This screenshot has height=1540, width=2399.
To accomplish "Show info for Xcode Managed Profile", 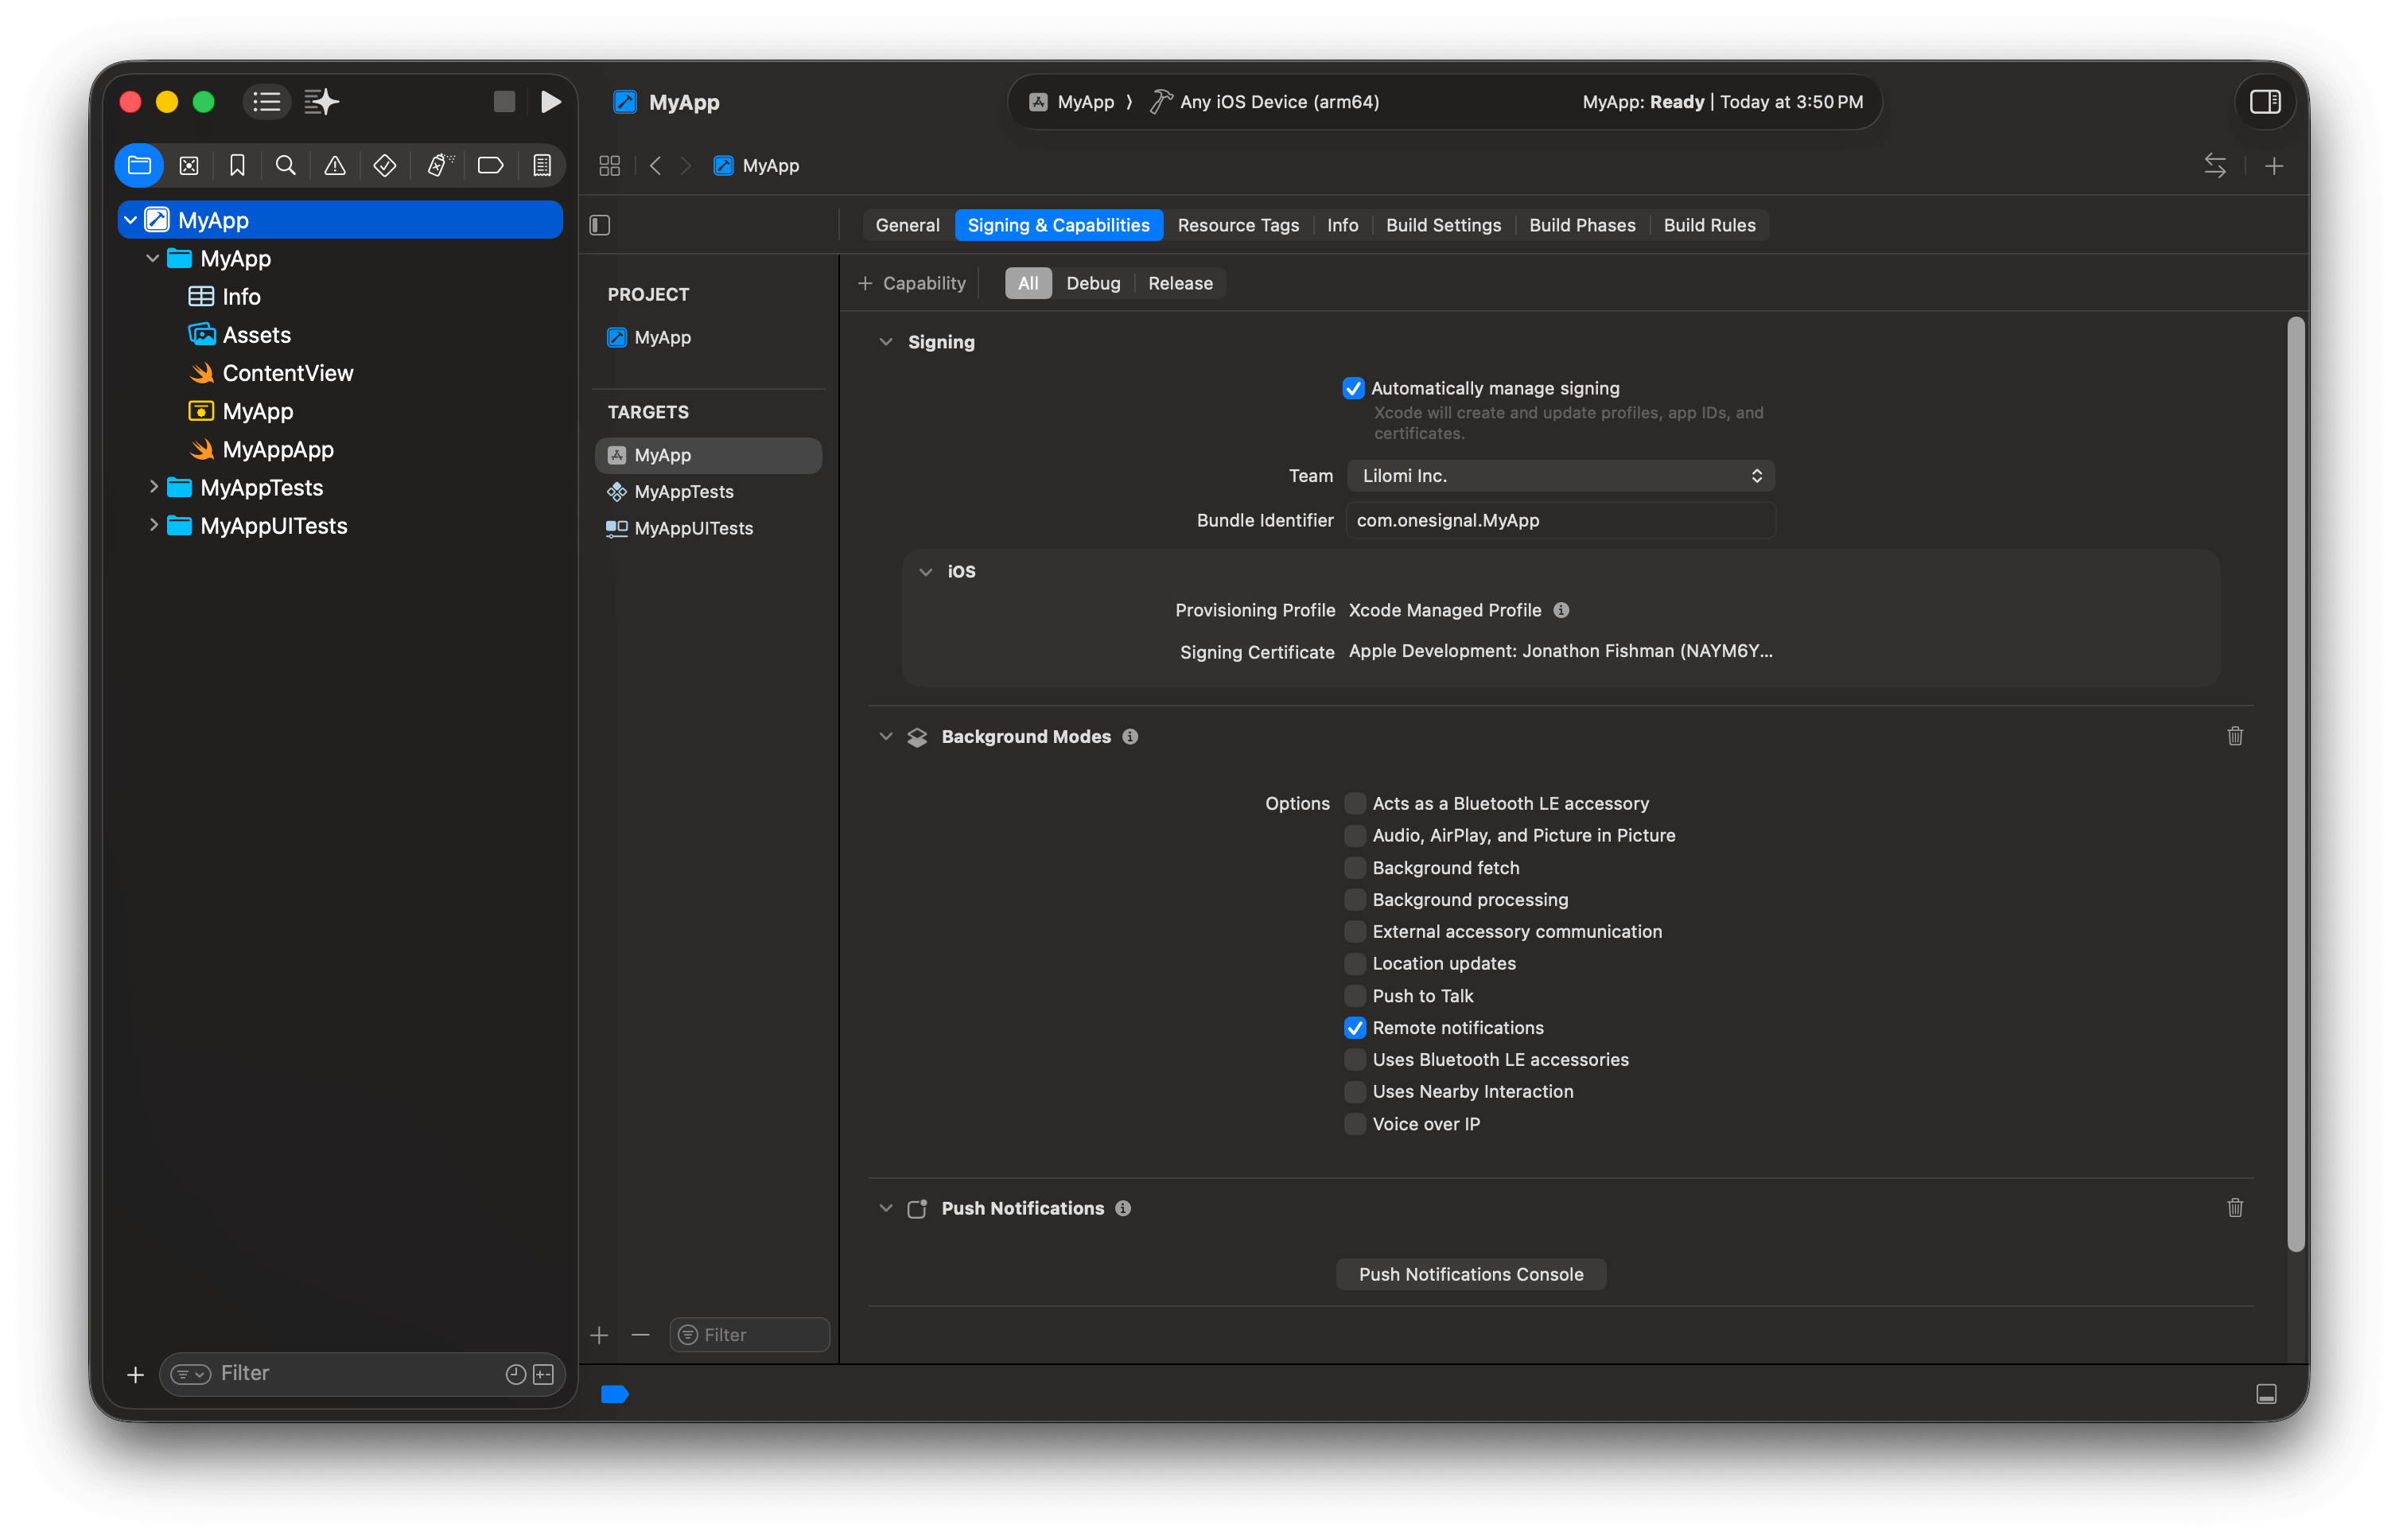I will click(1561, 610).
